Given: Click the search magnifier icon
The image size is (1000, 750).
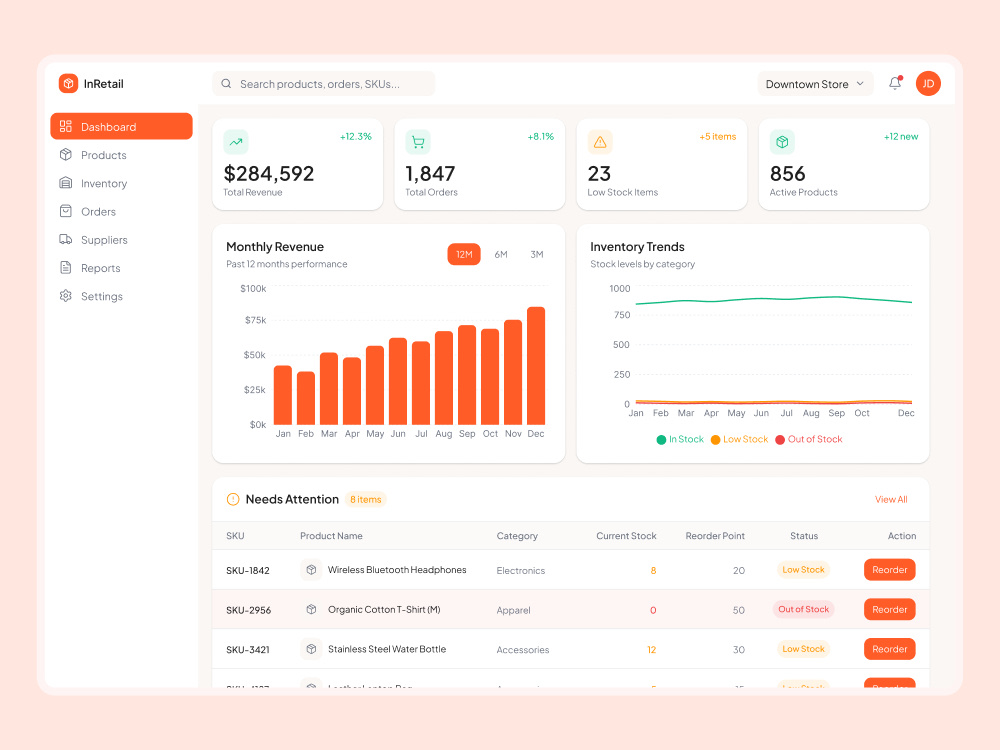Looking at the screenshot, I should tap(226, 84).
